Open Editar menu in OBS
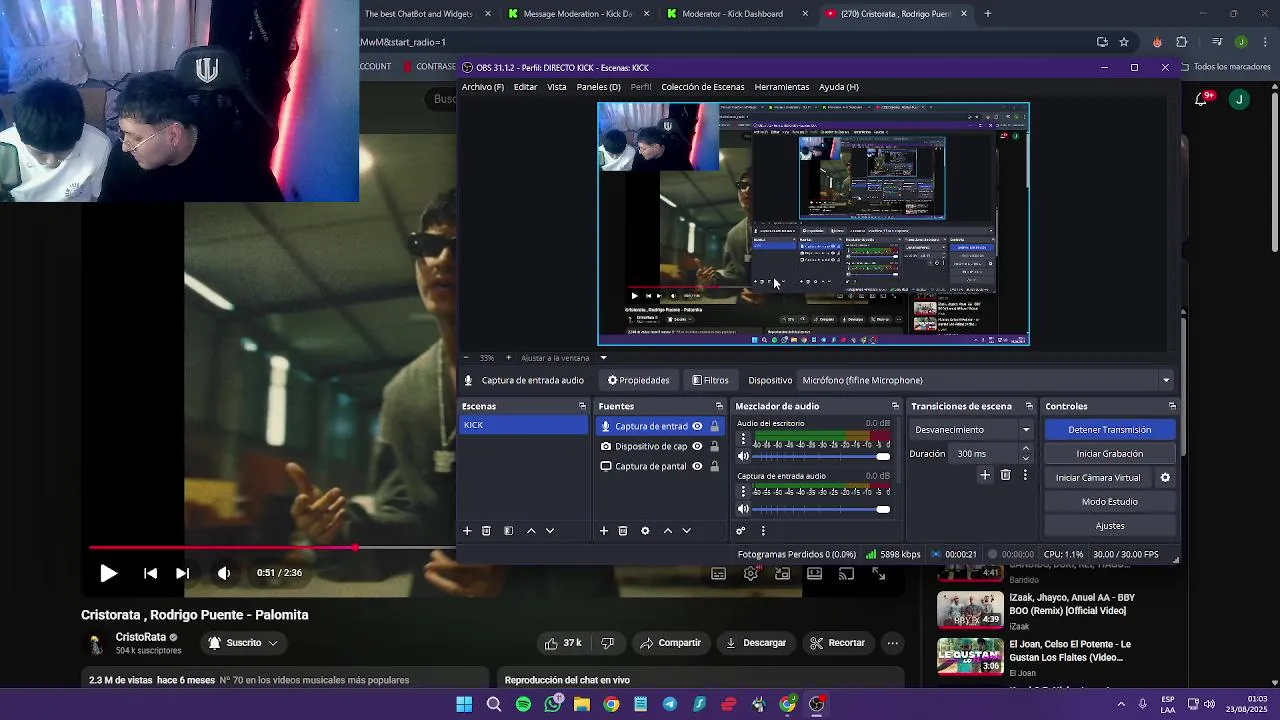Image resolution: width=1280 pixels, height=720 pixels. pyautogui.click(x=525, y=87)
